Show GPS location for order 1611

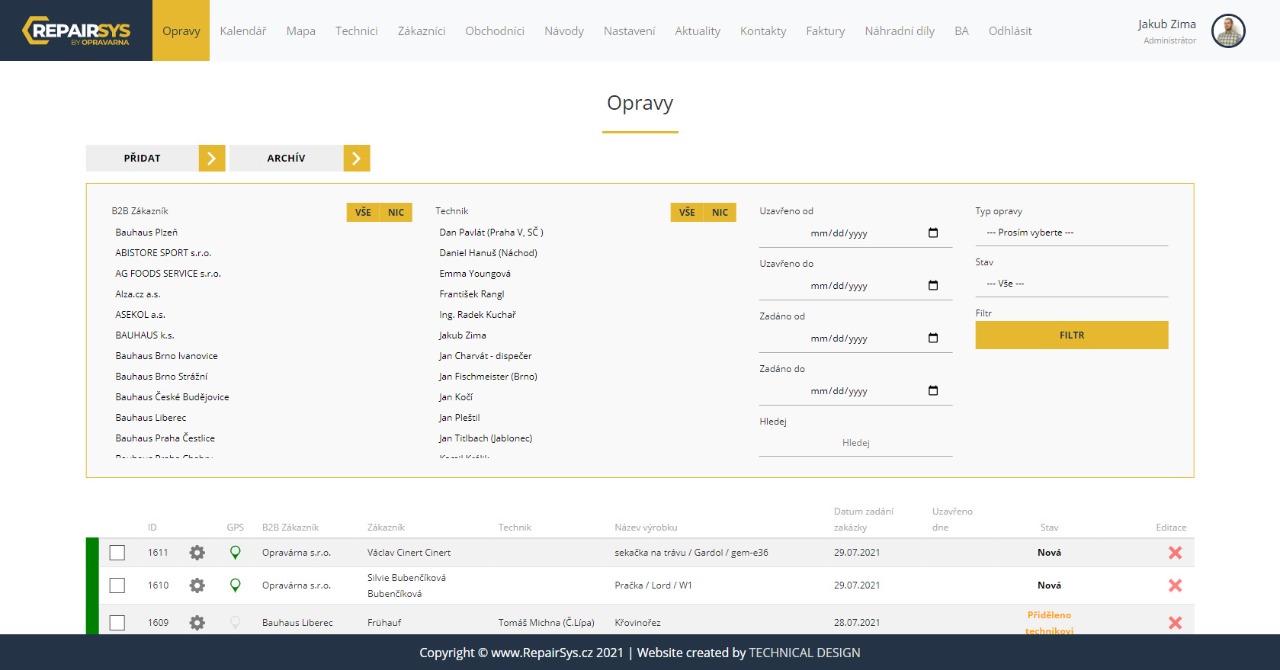point(235,553)
